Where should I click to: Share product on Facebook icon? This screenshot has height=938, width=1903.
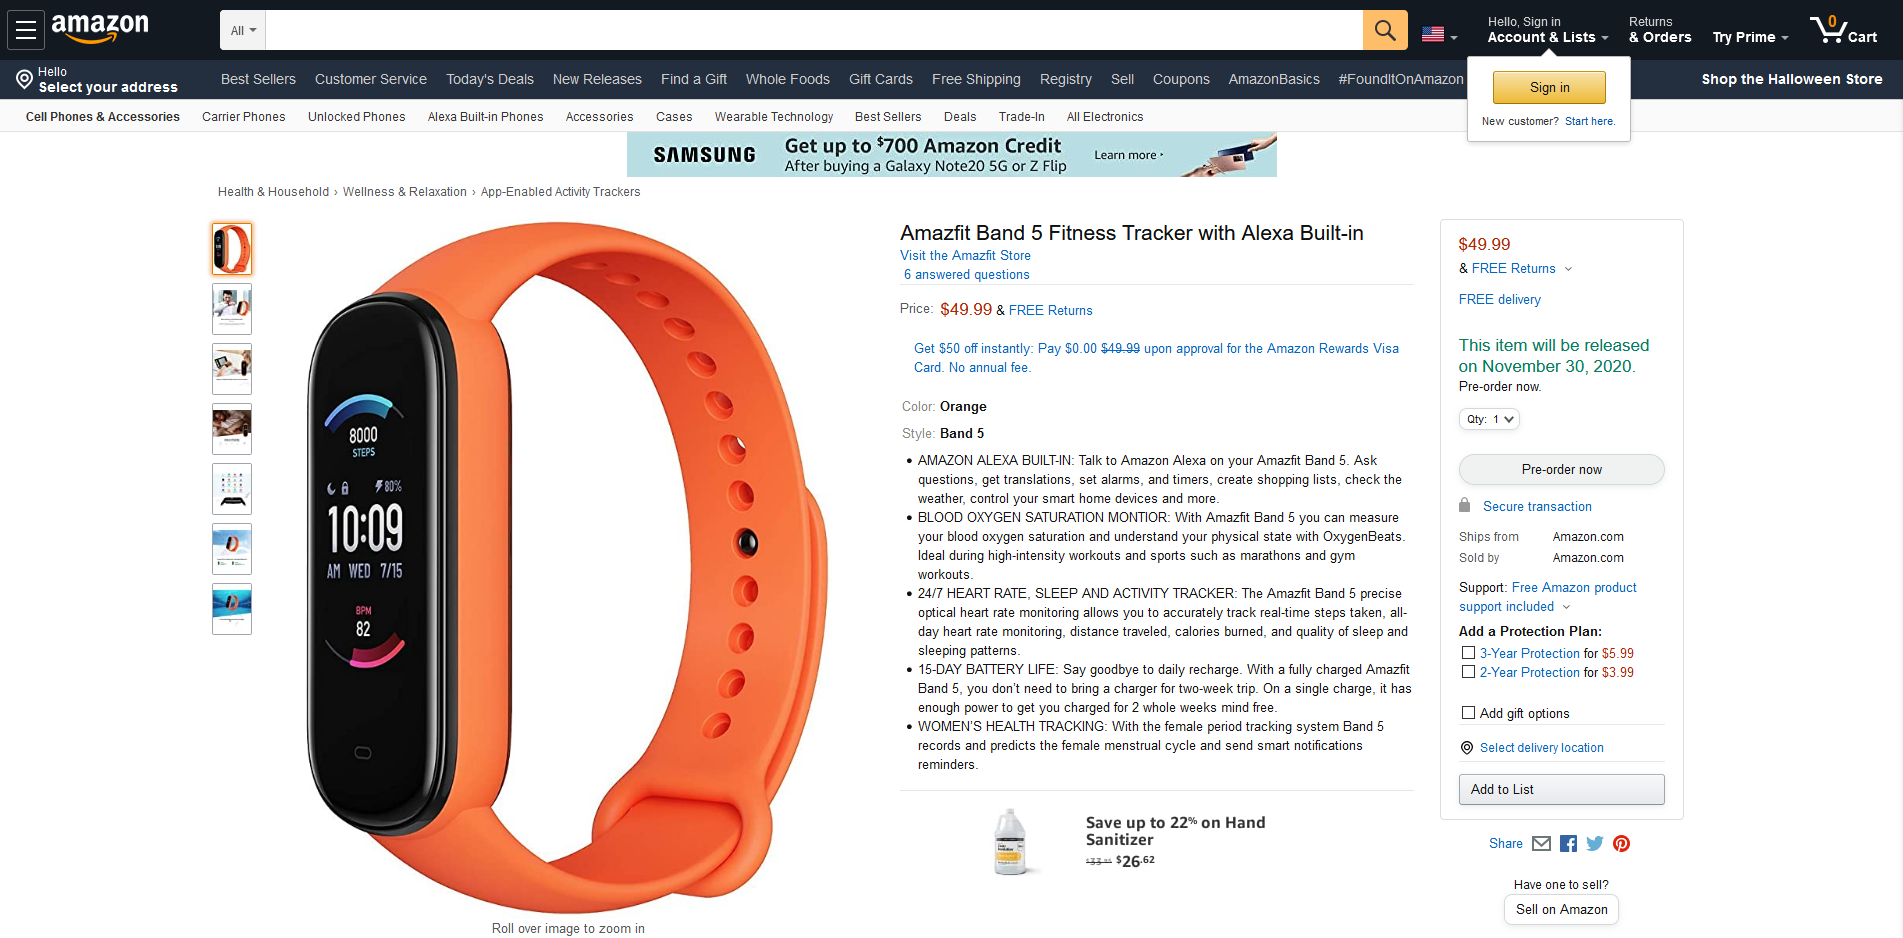tap(1568, 844)
